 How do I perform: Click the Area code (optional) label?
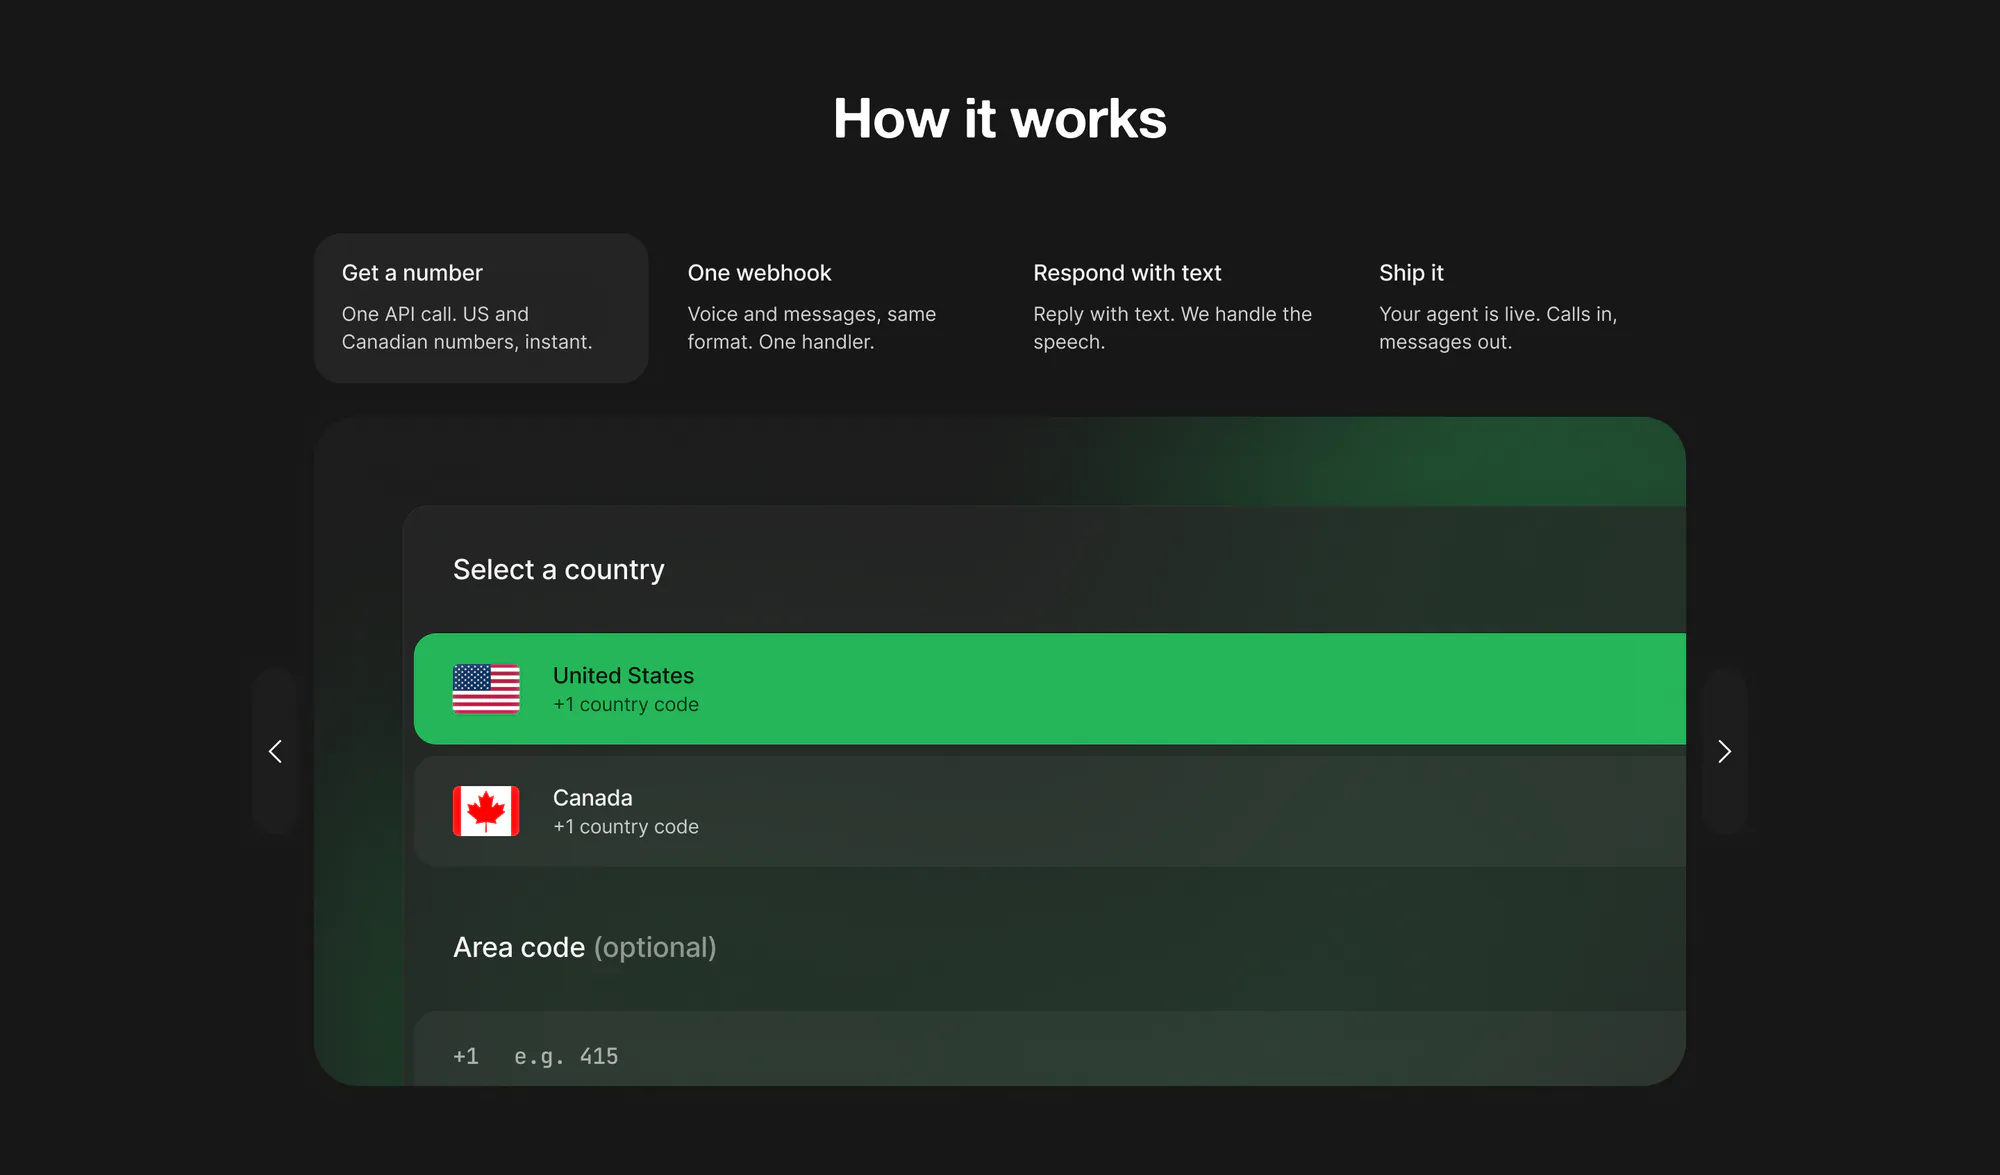[585, 947]
